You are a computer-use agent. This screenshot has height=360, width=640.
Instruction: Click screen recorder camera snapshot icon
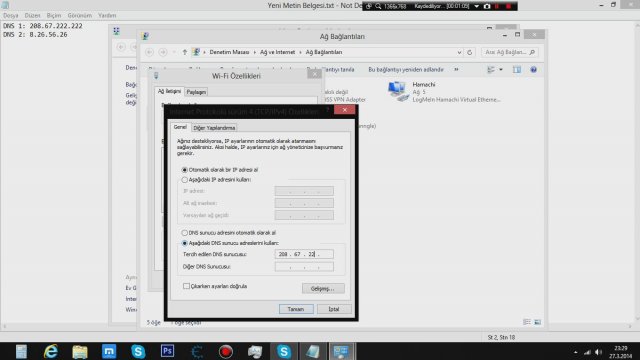[487, 6]
